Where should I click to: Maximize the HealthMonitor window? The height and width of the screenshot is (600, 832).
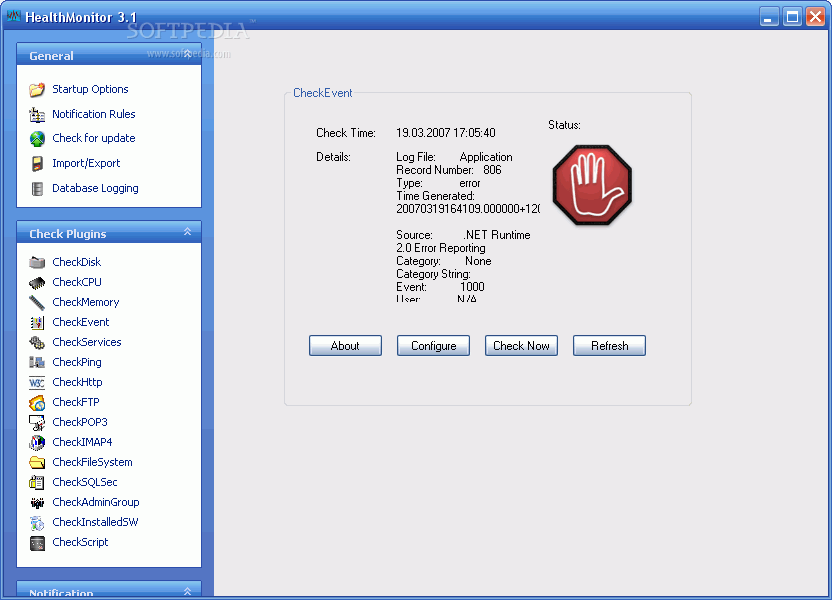point(792,17)
